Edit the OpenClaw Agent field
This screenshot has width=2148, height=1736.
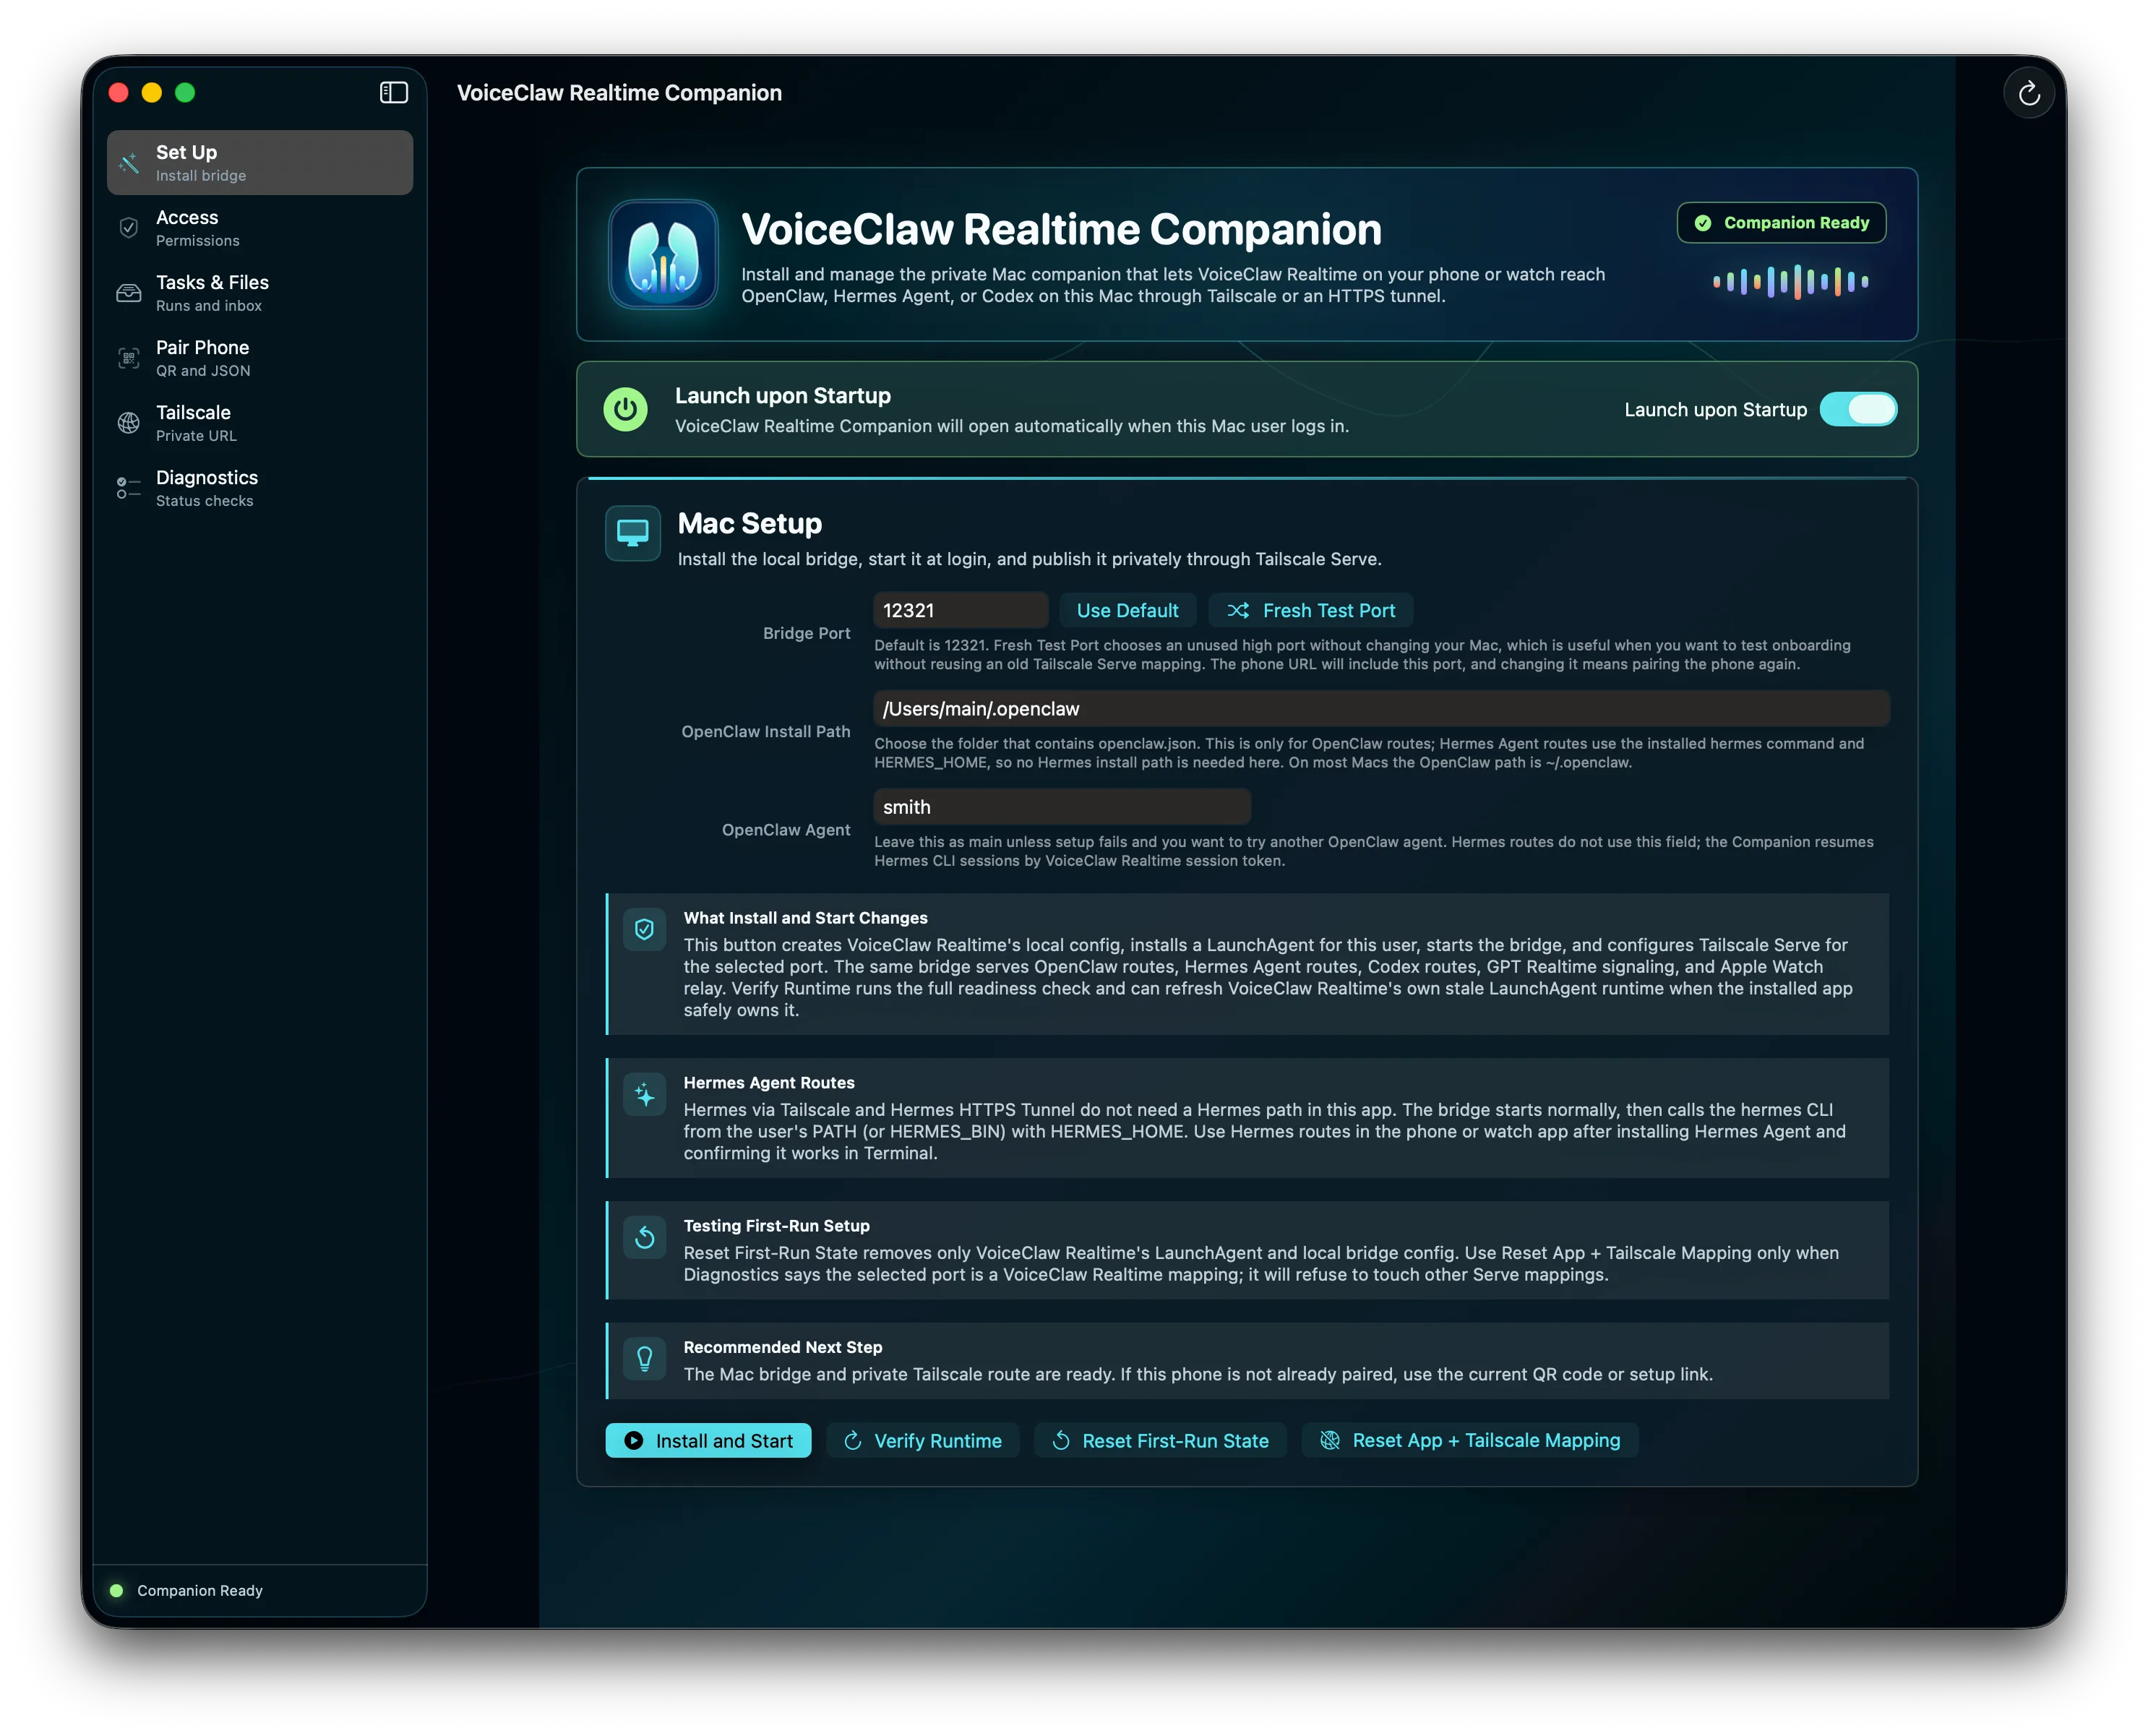tap(1062, 807)
